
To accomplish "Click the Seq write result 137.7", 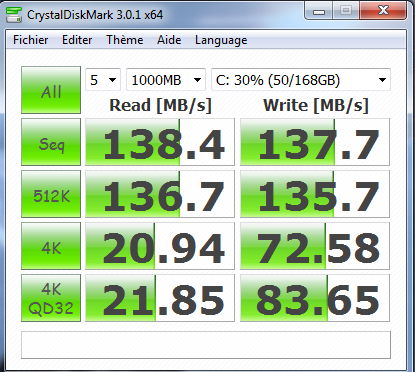I will coord(315,142).
